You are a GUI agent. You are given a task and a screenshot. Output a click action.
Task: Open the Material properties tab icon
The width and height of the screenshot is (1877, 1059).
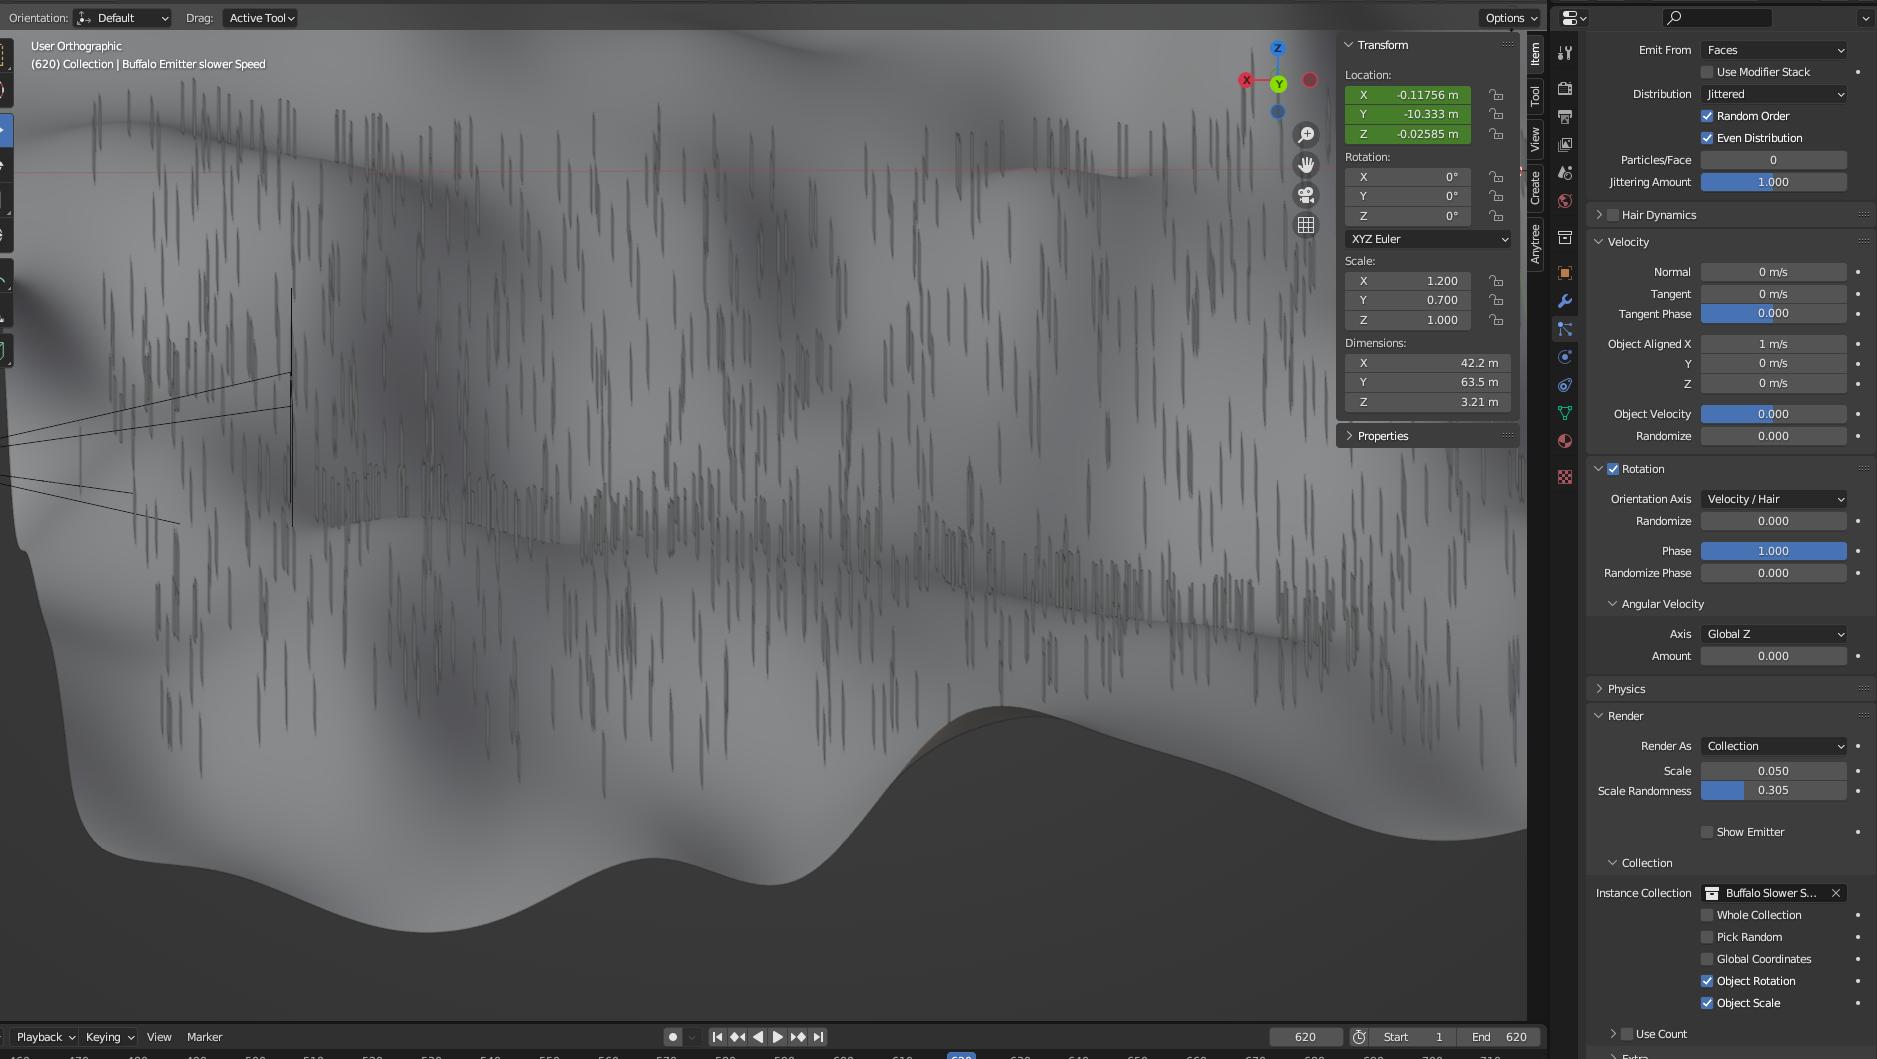pyautogui.click(x=1565, y=441)
